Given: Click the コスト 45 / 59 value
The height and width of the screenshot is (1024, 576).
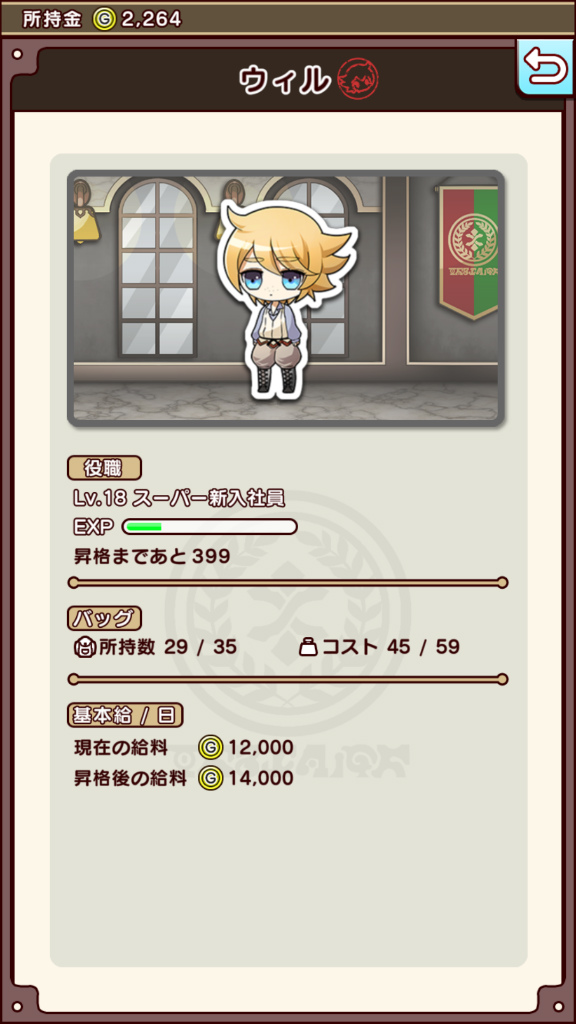Looking at the screenshot, I should [391, 647].
